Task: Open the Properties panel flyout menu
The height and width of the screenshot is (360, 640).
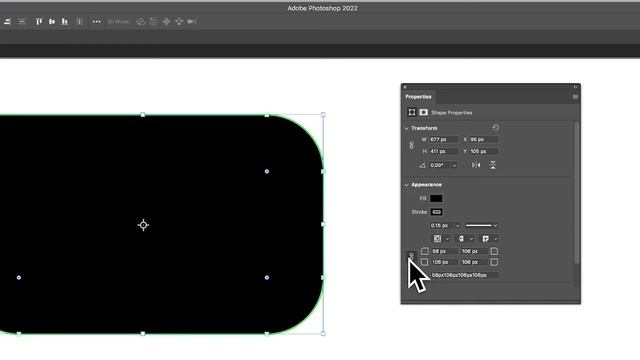Action: (x=575, y=97)
